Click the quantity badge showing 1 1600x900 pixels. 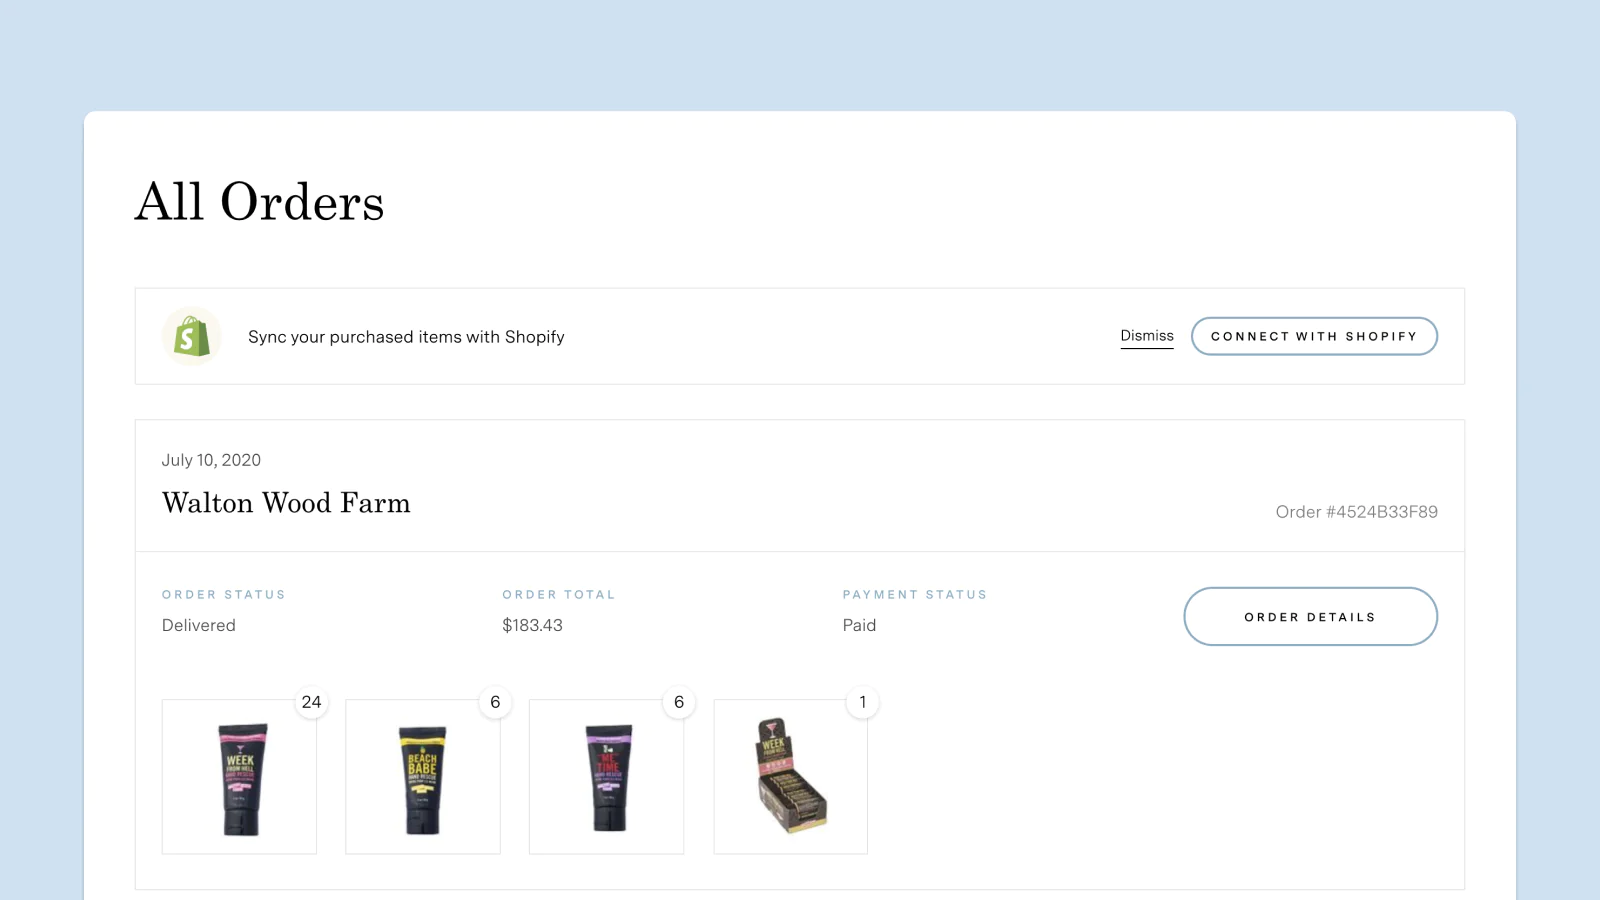pyautogui.click(x=863, y=702)
